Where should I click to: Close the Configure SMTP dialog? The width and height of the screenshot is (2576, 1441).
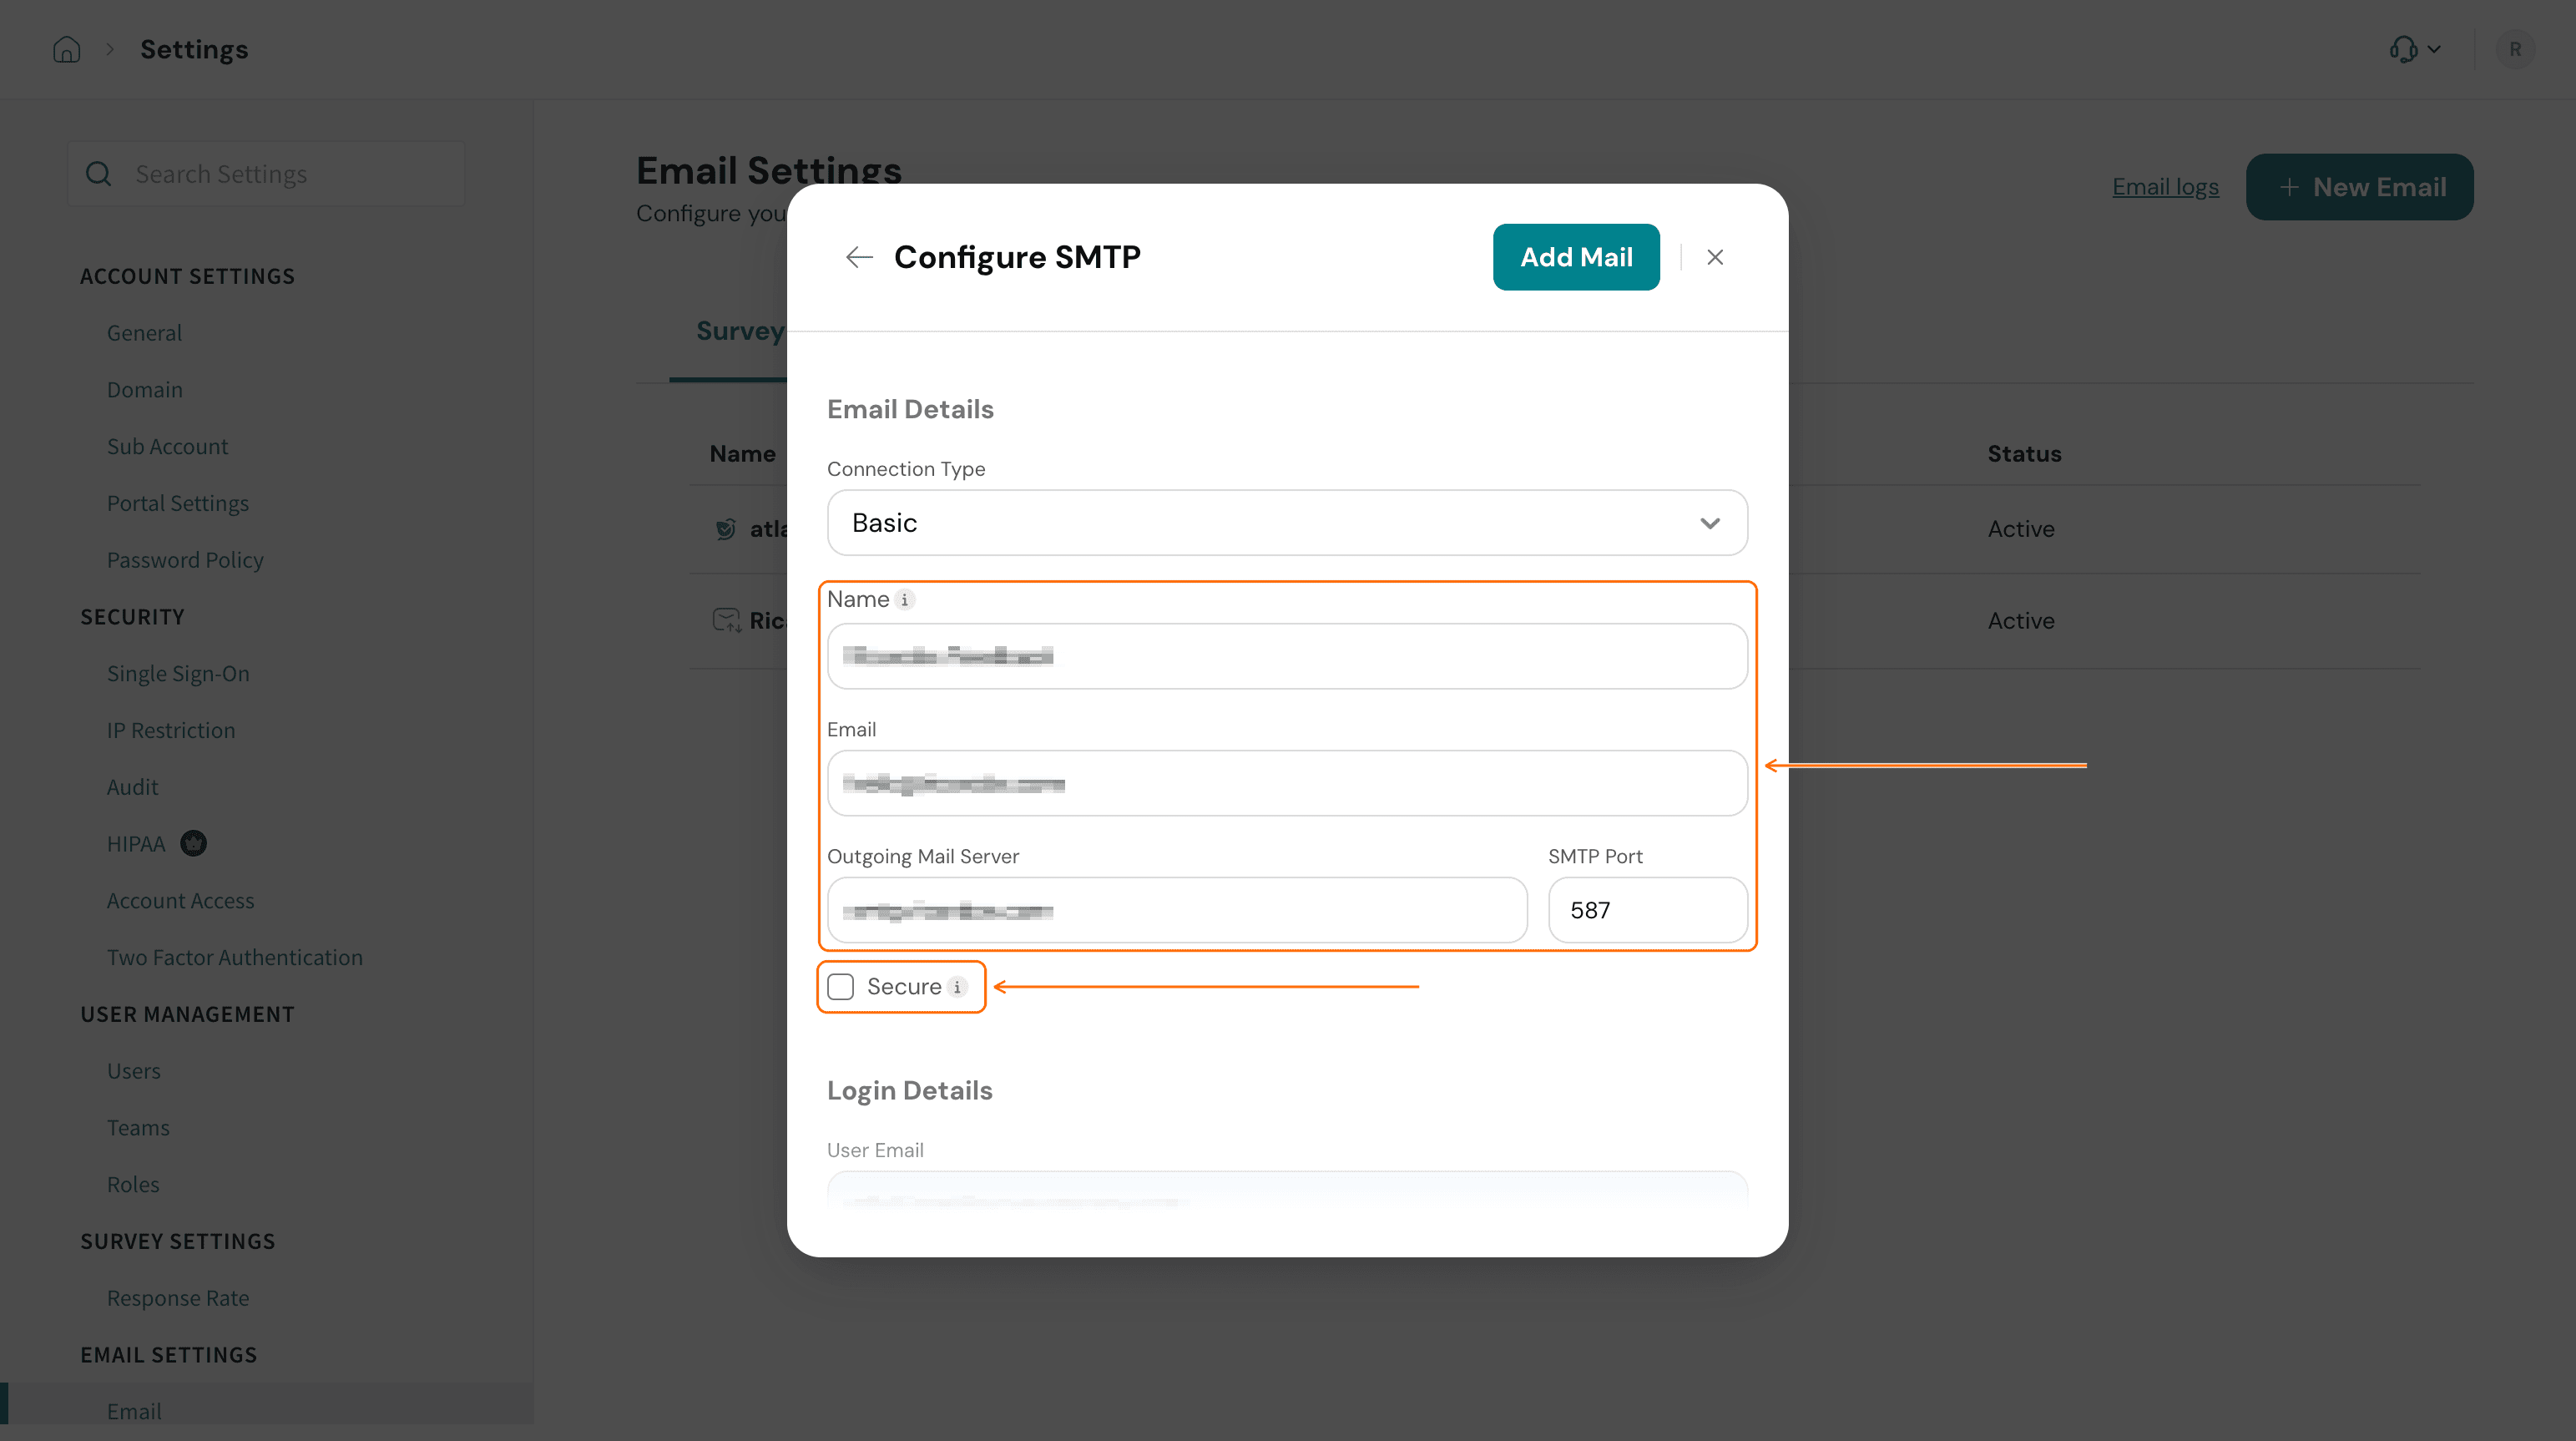click(1715, 257)
